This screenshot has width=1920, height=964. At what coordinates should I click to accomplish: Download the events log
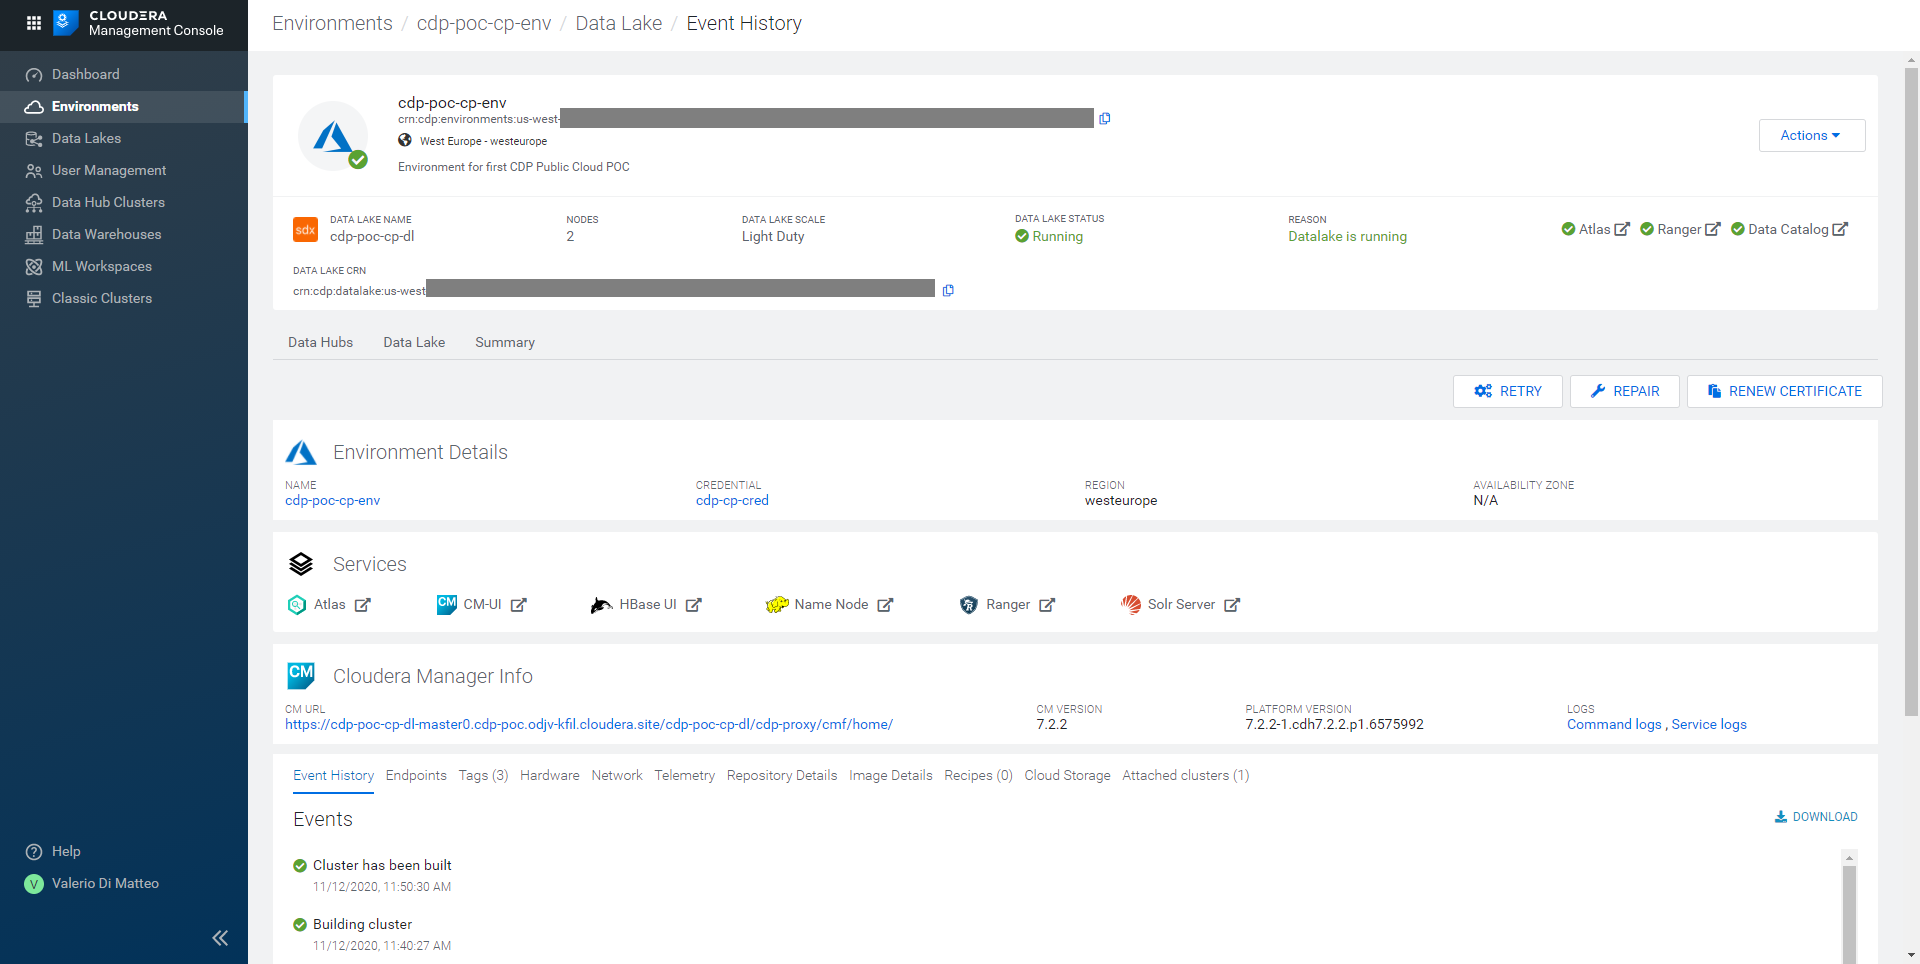pos(1816,817)
